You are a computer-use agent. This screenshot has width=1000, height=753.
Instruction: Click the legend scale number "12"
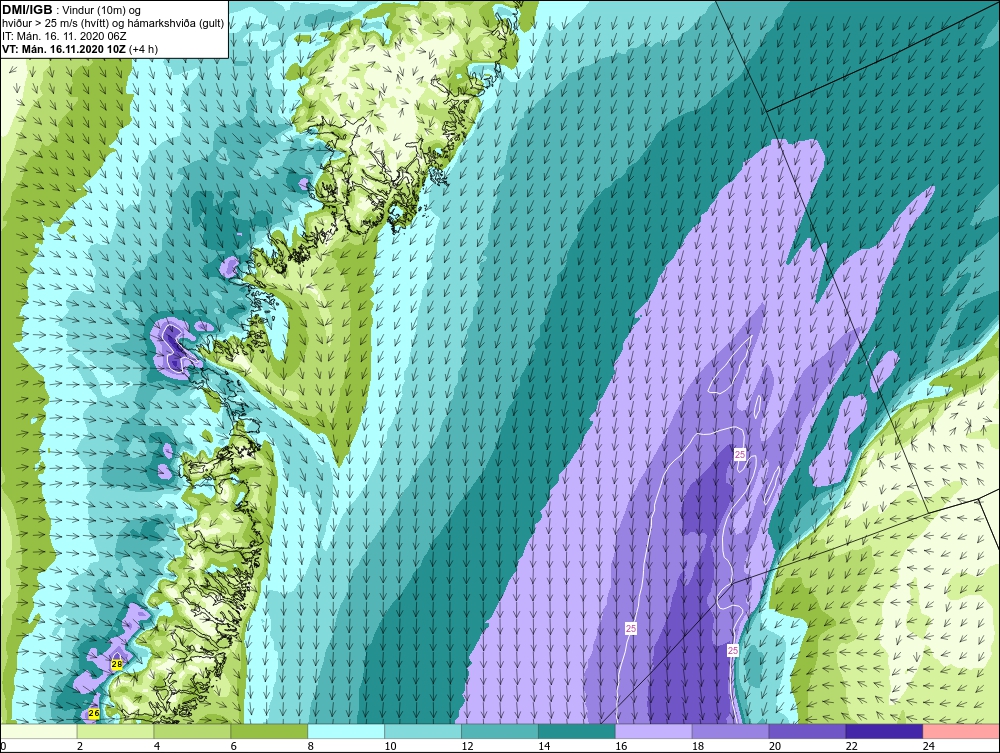(467, 746)
